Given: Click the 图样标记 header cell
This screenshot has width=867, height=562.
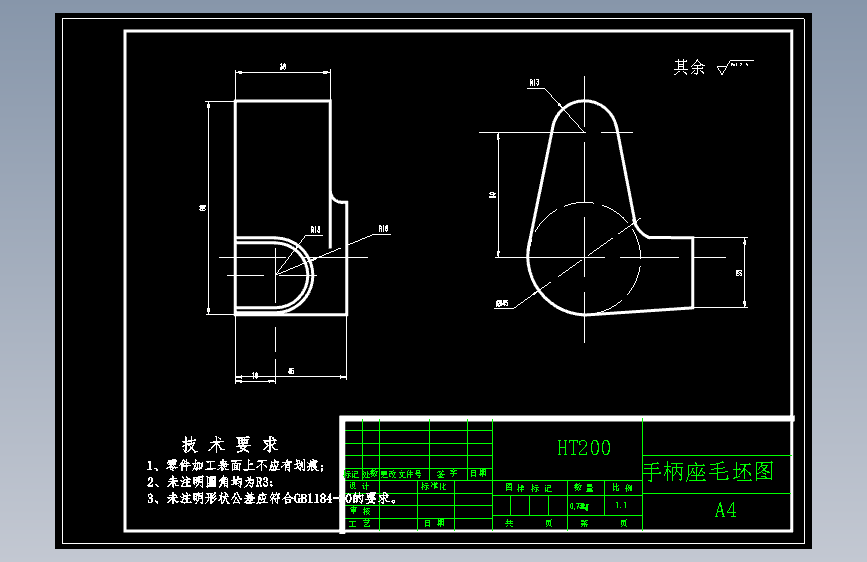Looking at the screenshot, I should [x=529, y=488].
